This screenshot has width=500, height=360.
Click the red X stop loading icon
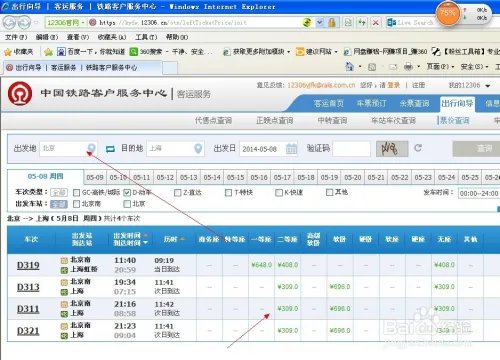click(376, 23)
